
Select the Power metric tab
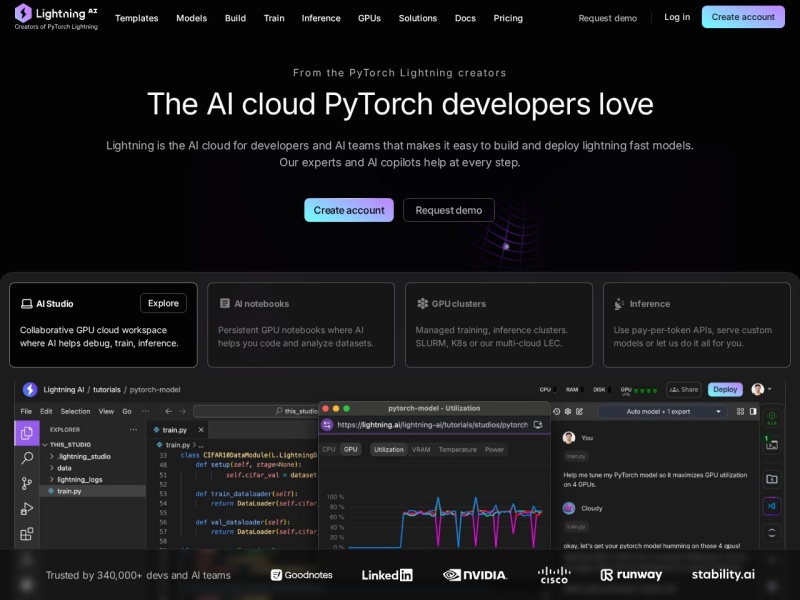pyautogui.click(x=494, y=449)
